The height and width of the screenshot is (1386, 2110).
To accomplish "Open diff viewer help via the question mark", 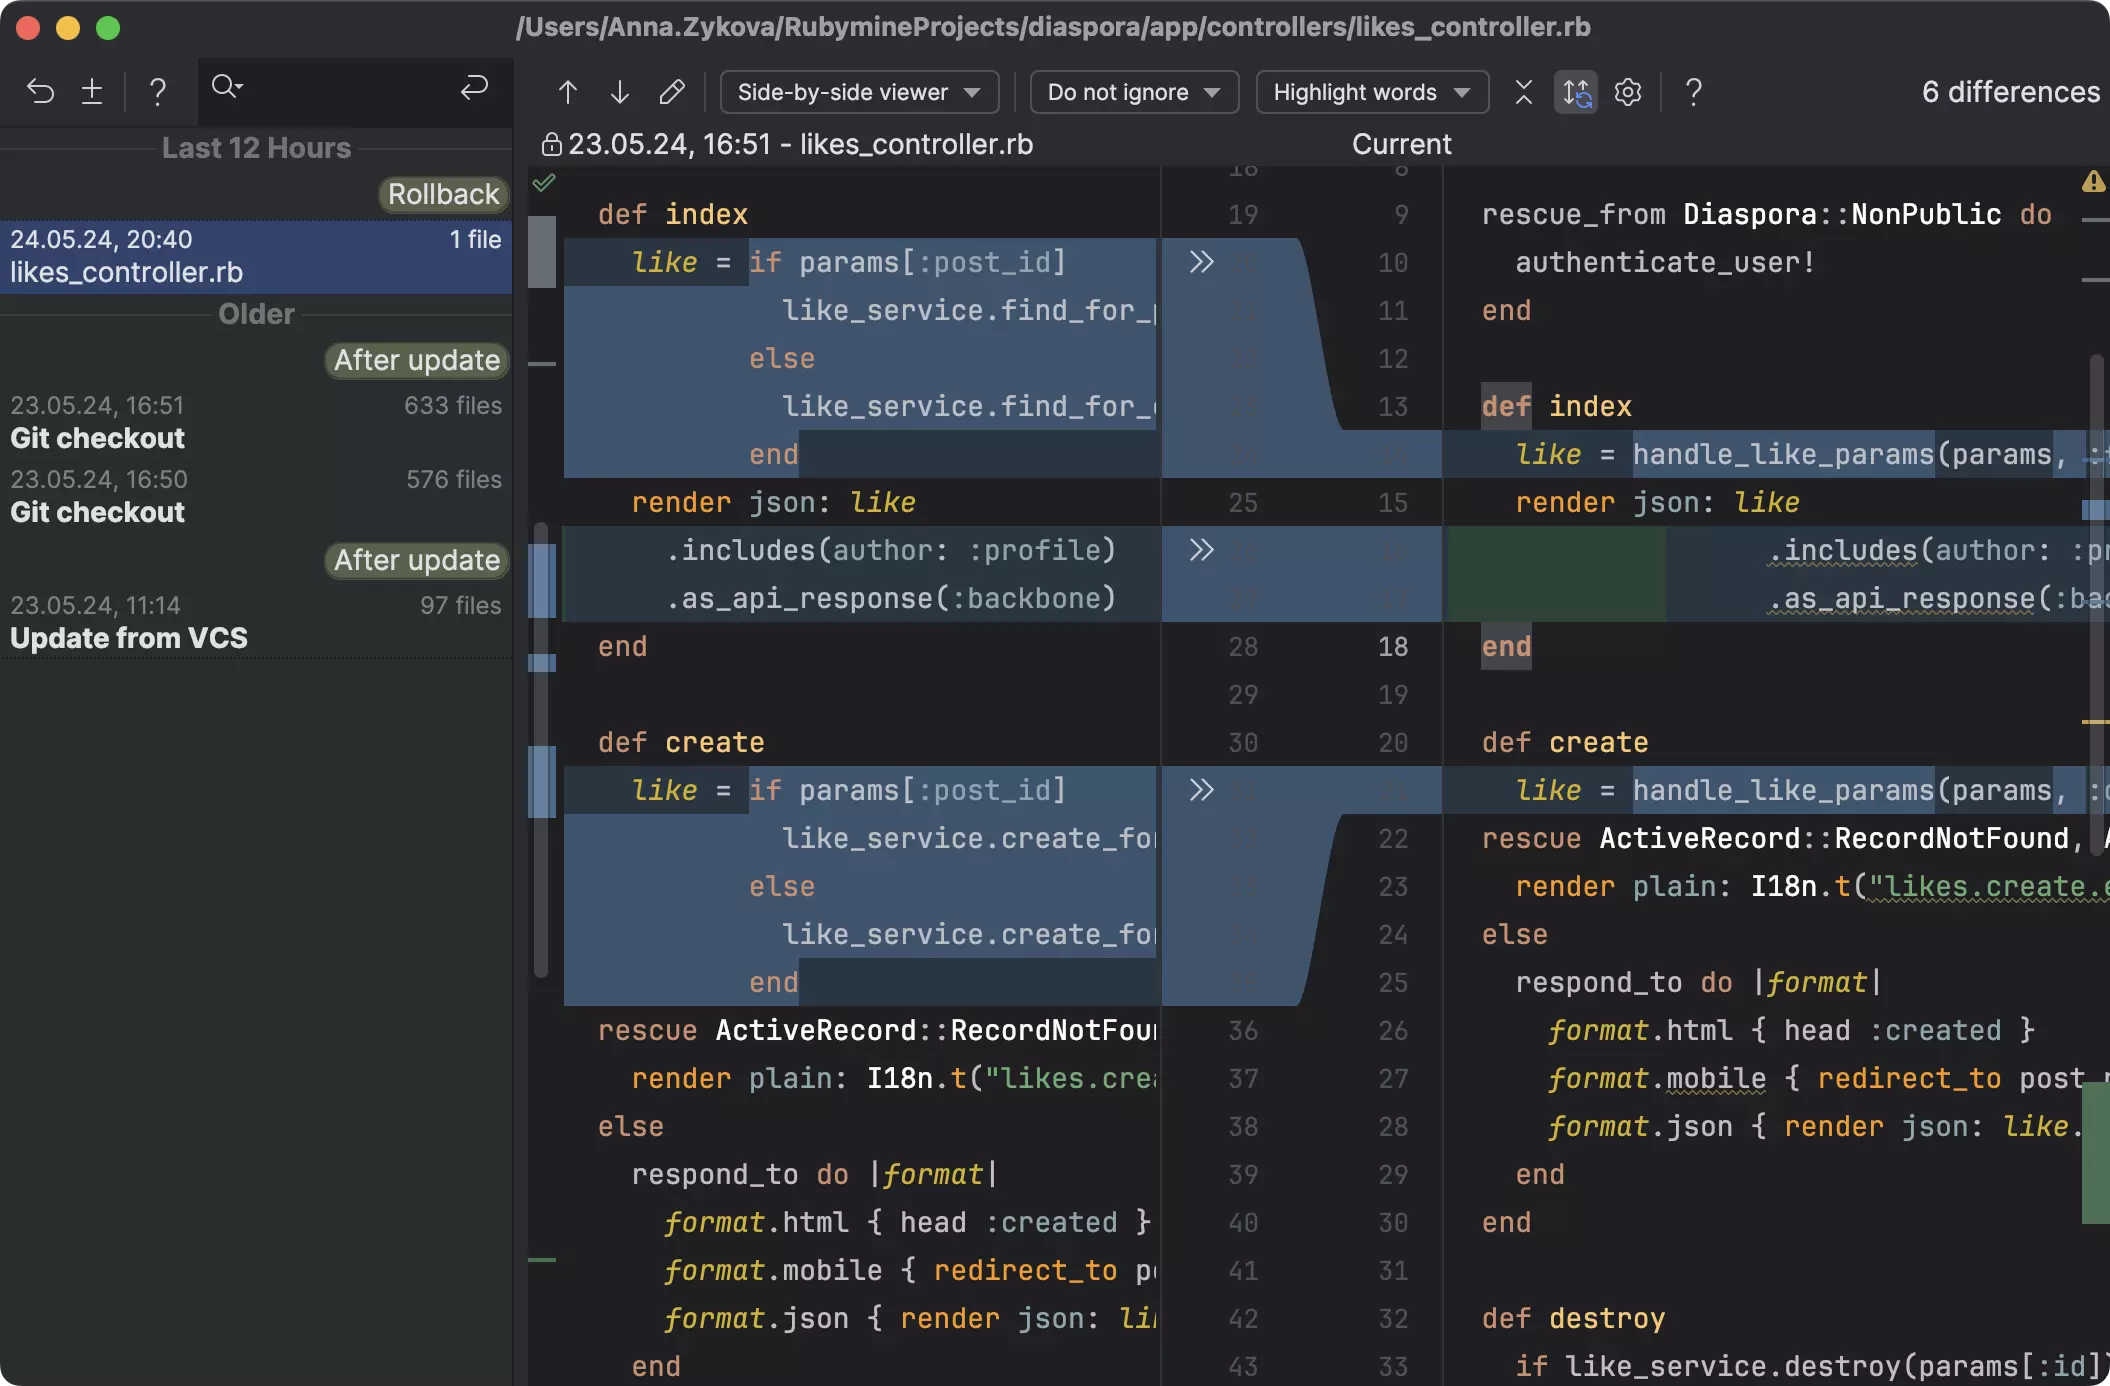I will [x=1692, y=92].
